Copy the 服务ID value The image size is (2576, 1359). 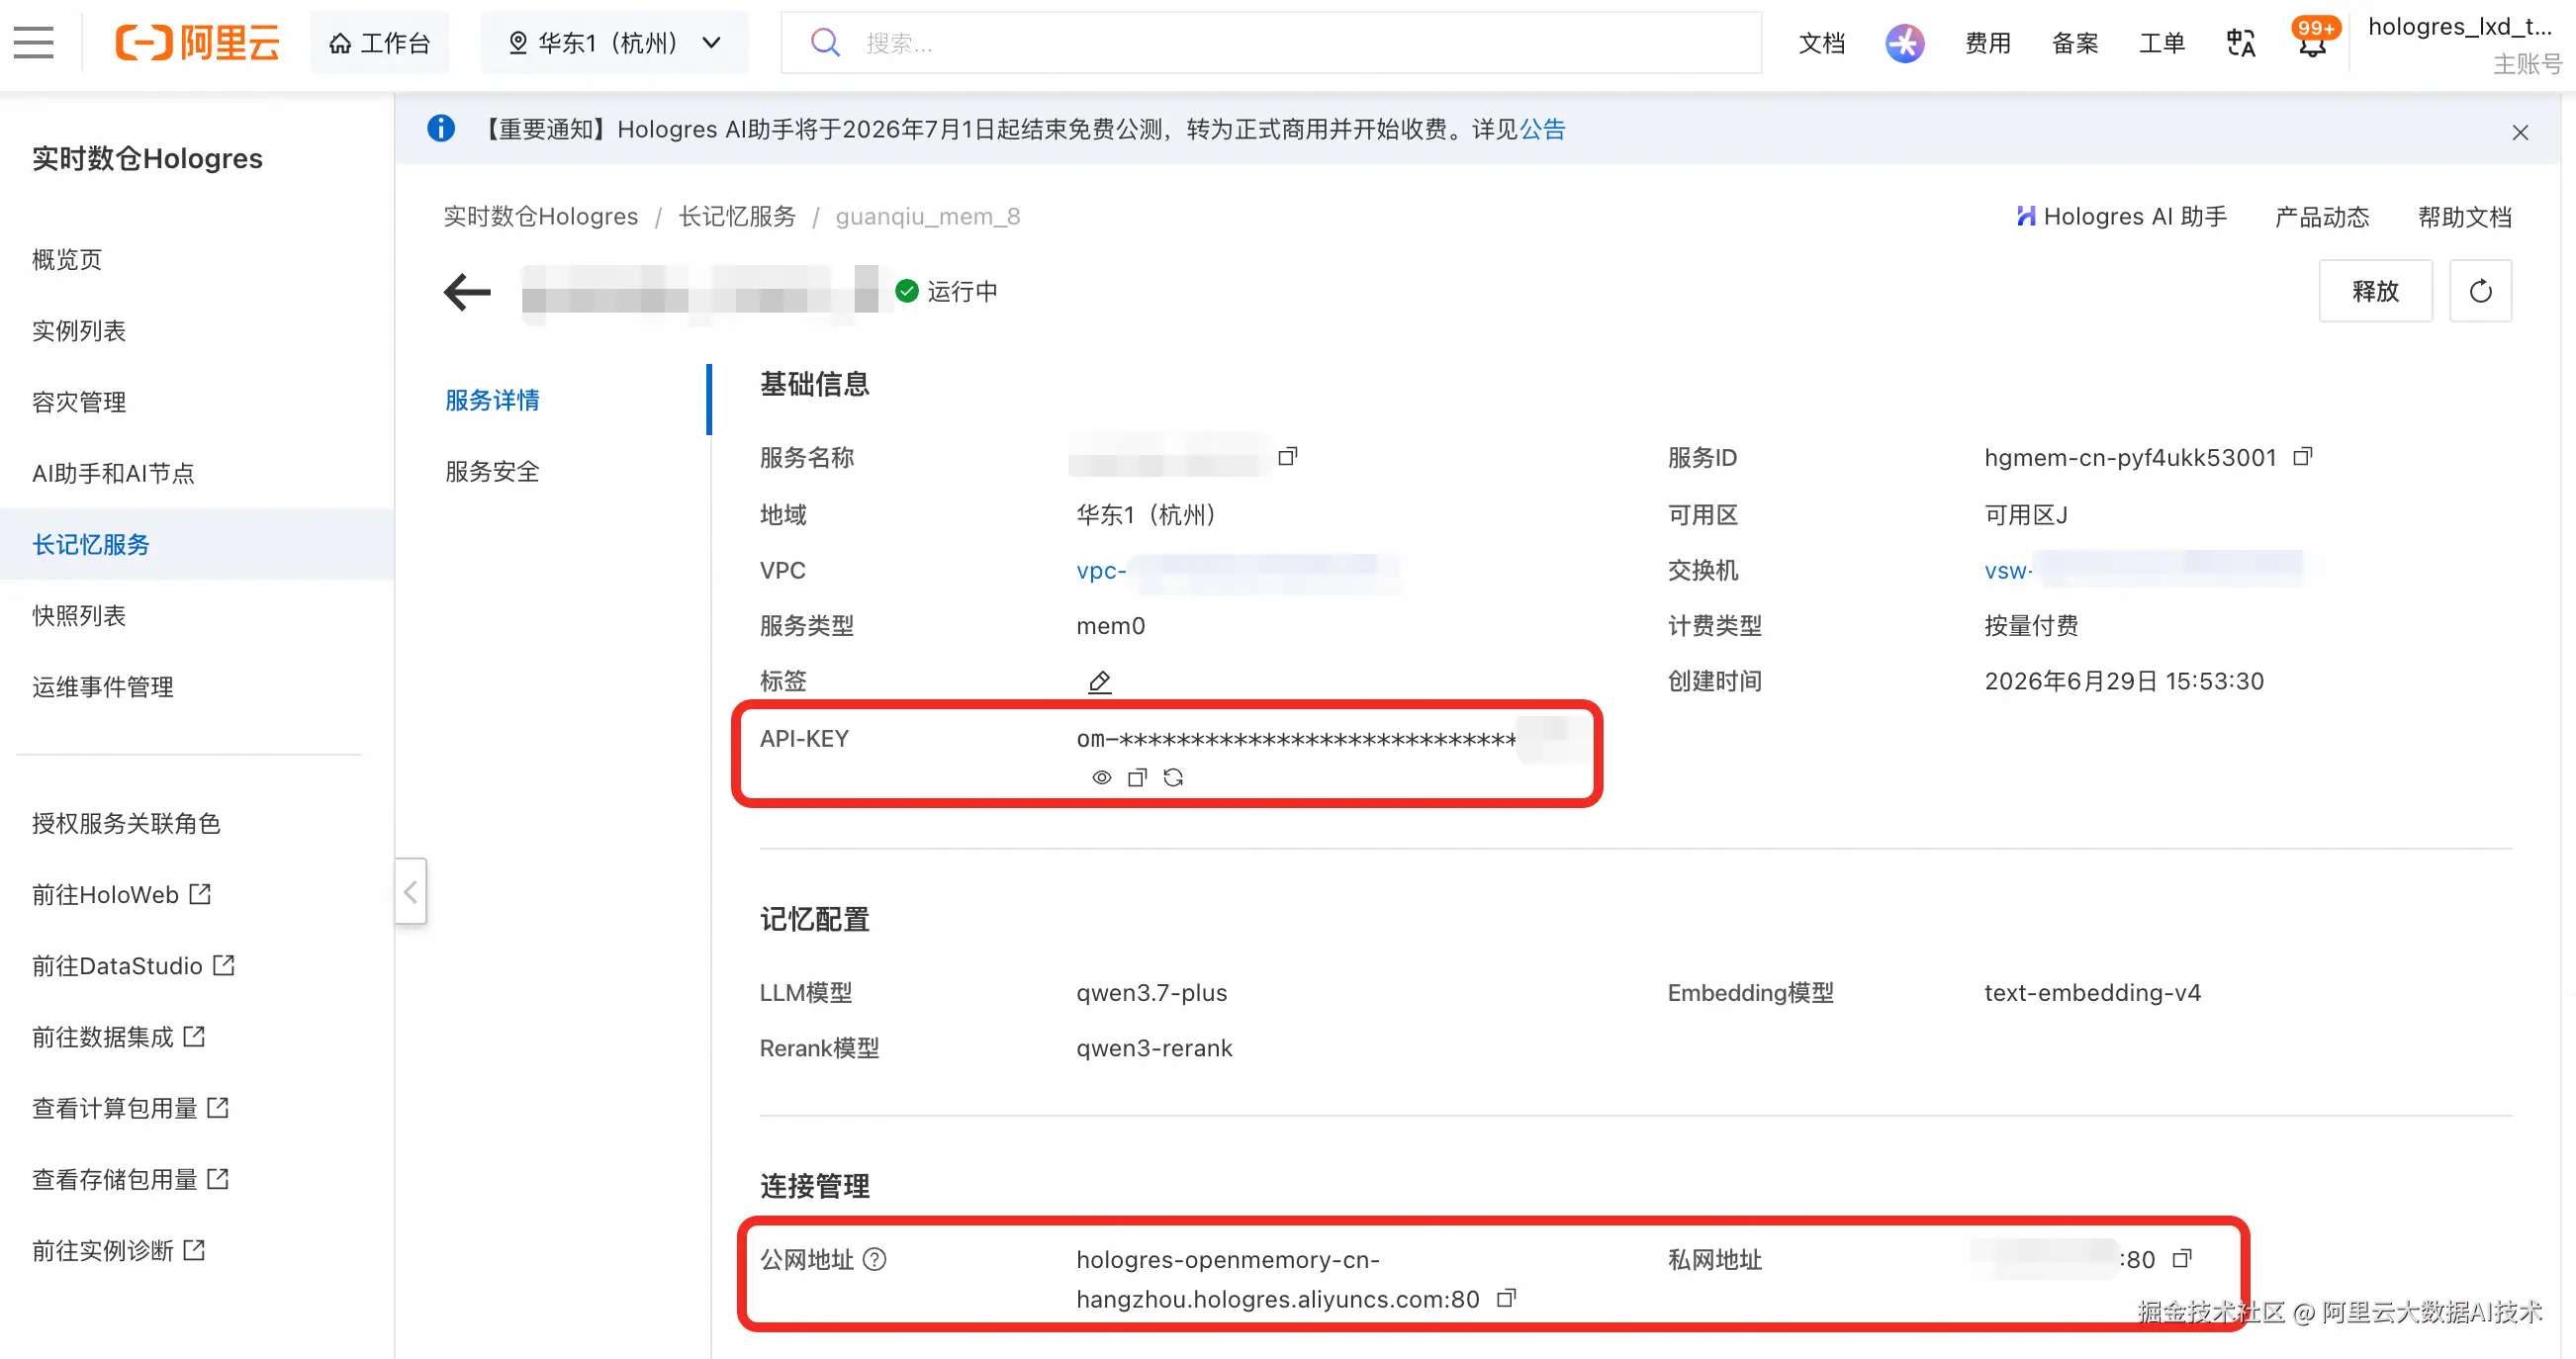point(2302,456)
